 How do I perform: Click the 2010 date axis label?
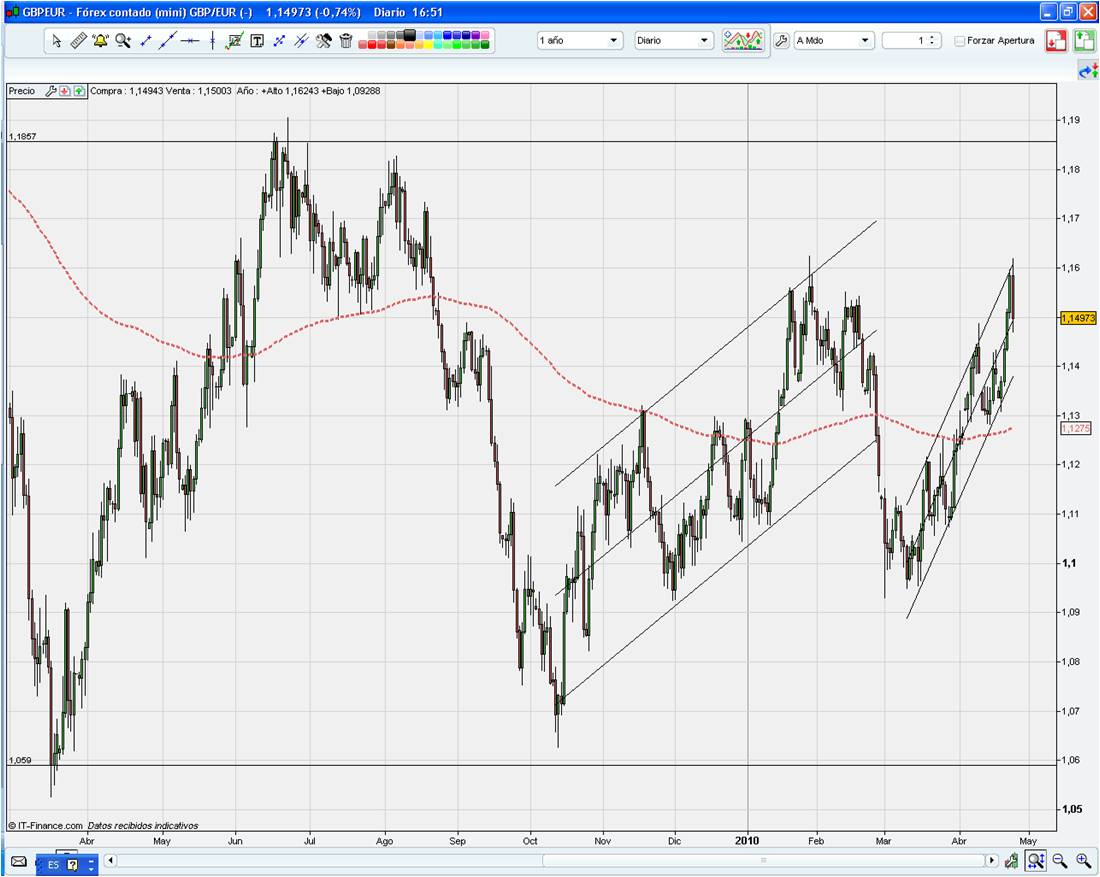click(747, 841)
